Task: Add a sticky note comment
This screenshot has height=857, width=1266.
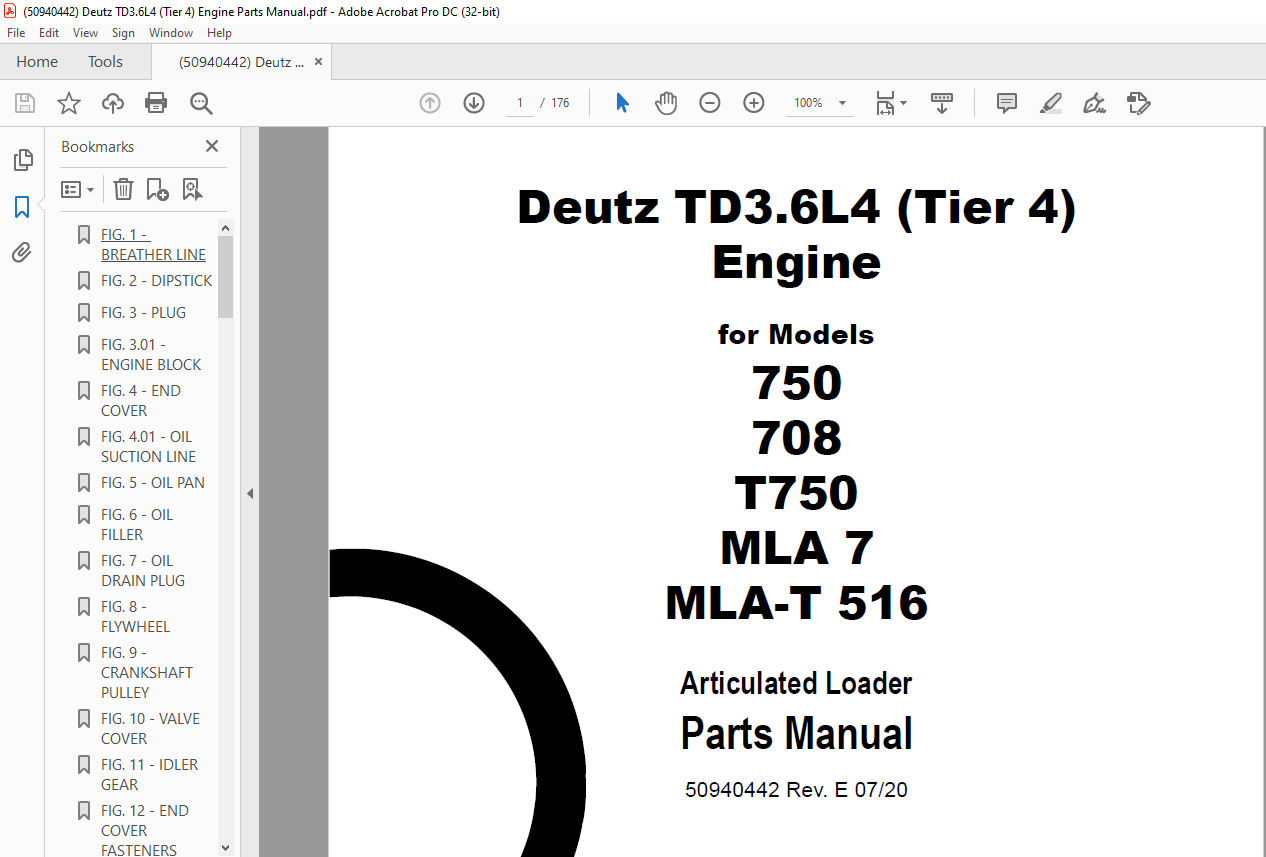Action: pyautogui.click(x=1007, y=103)
